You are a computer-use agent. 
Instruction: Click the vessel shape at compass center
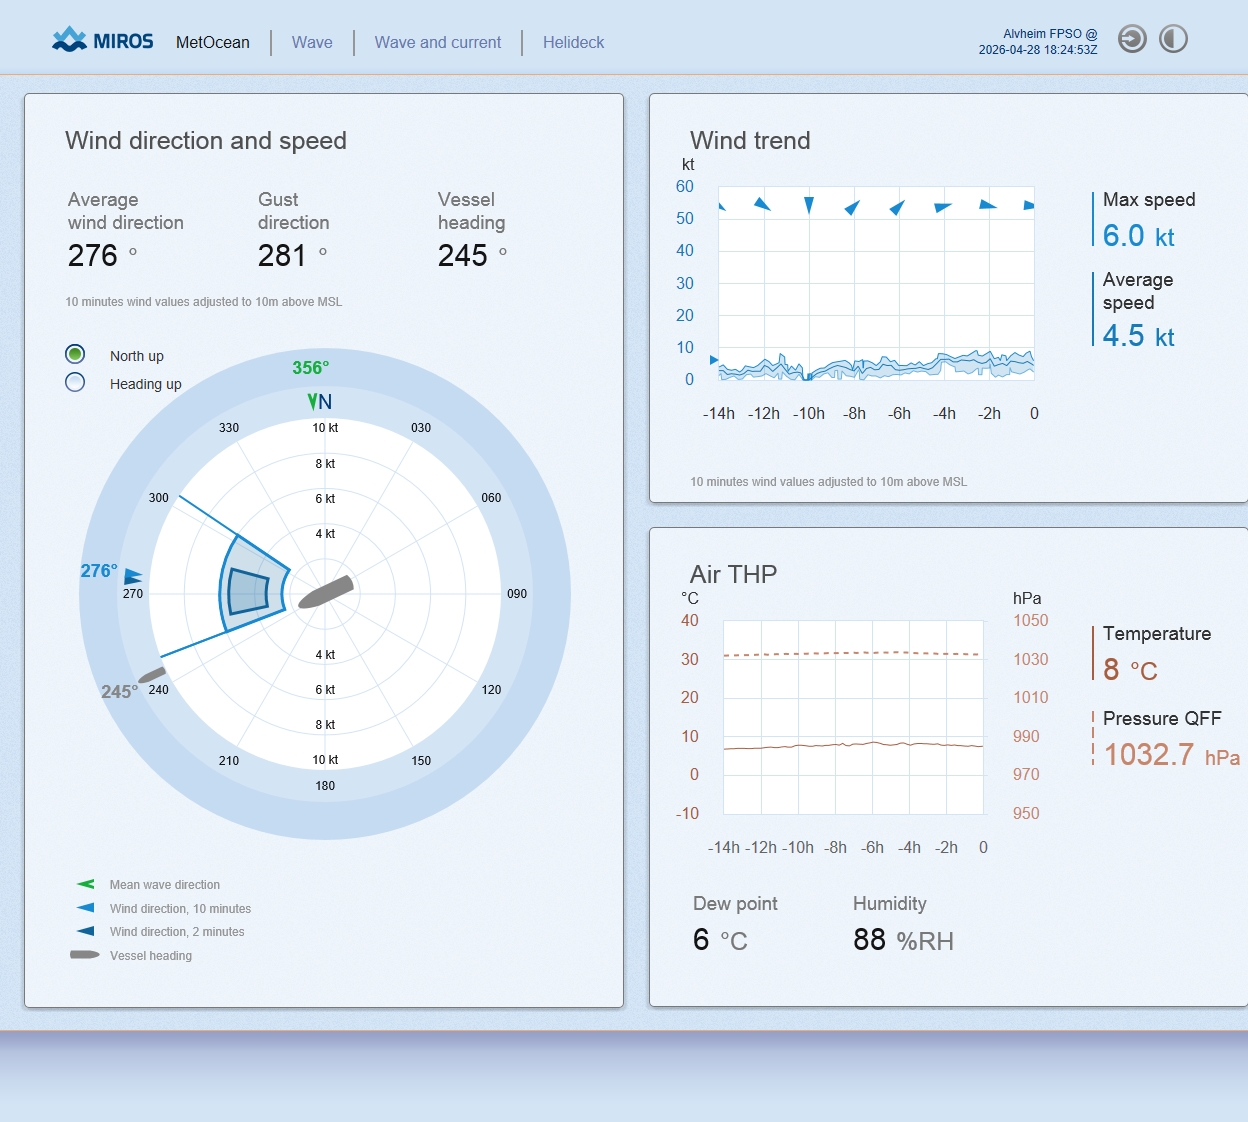tap(326, 592)
